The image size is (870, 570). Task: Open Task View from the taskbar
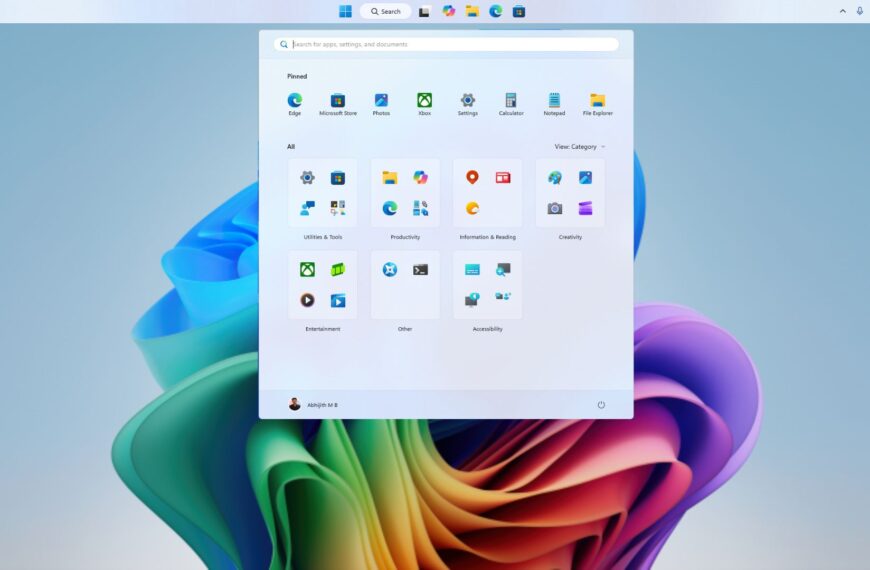pos(424,11)
